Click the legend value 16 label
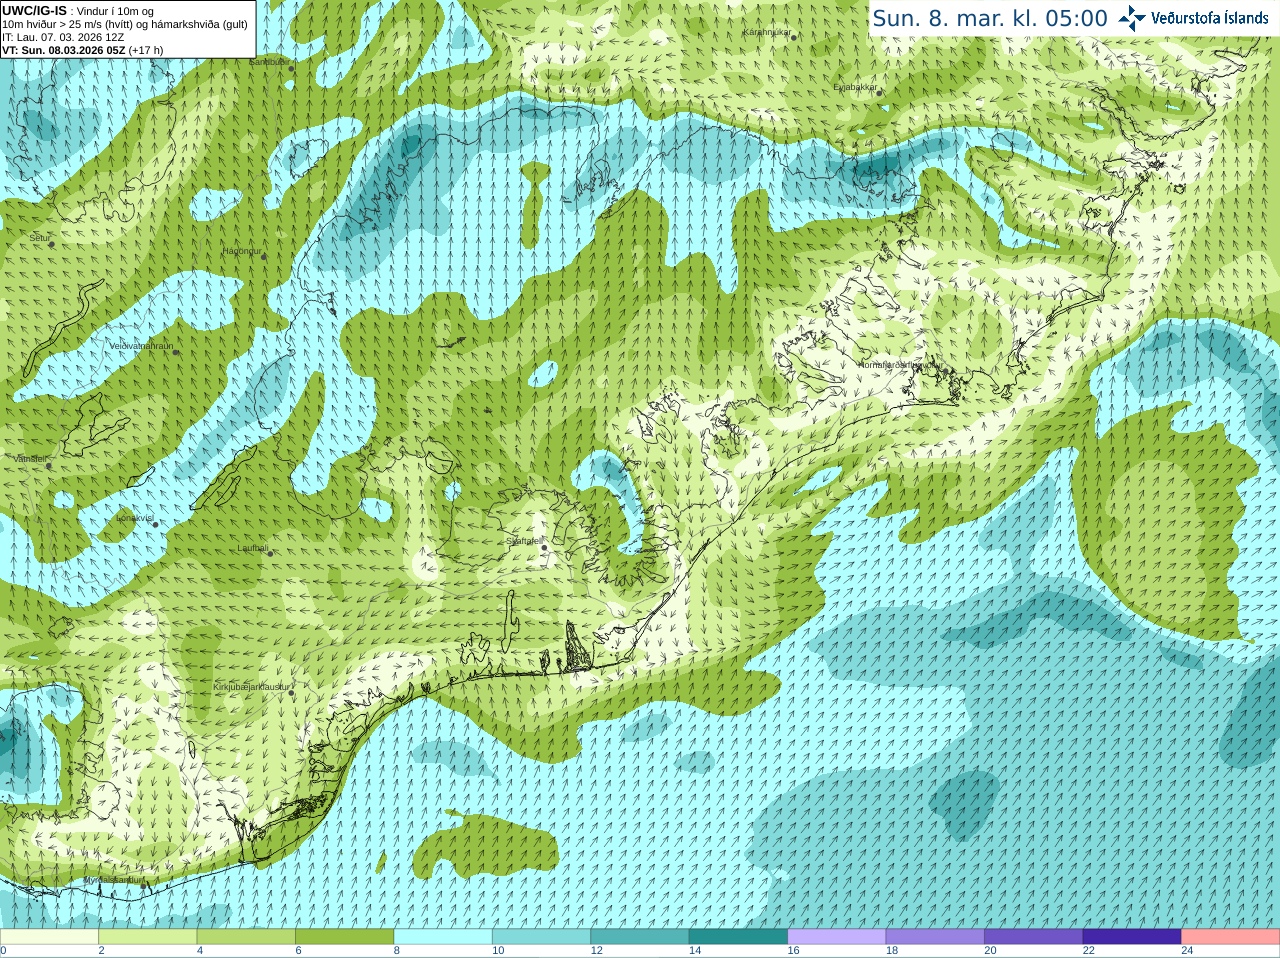Image resolution: width=1280 pixels, height=958 pixels. pyautogui.click(x=793, y=951)
